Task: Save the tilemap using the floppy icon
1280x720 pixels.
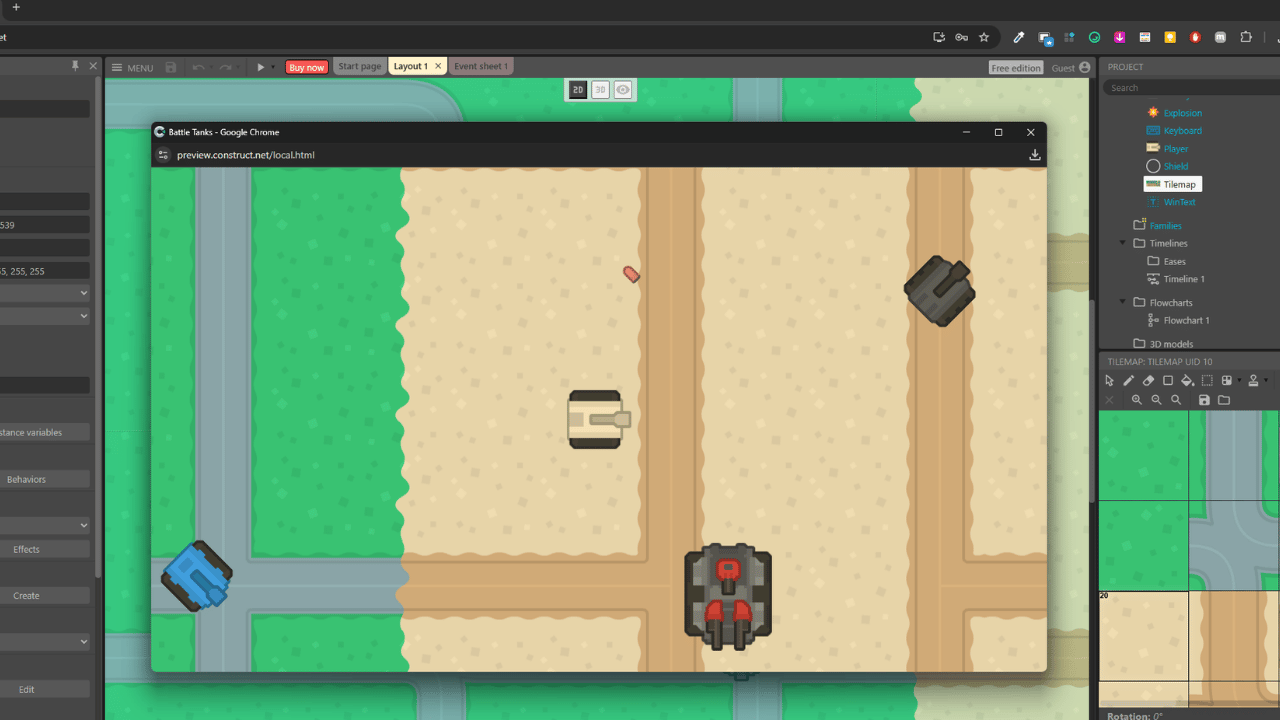Action: (x=1204, y=400)
